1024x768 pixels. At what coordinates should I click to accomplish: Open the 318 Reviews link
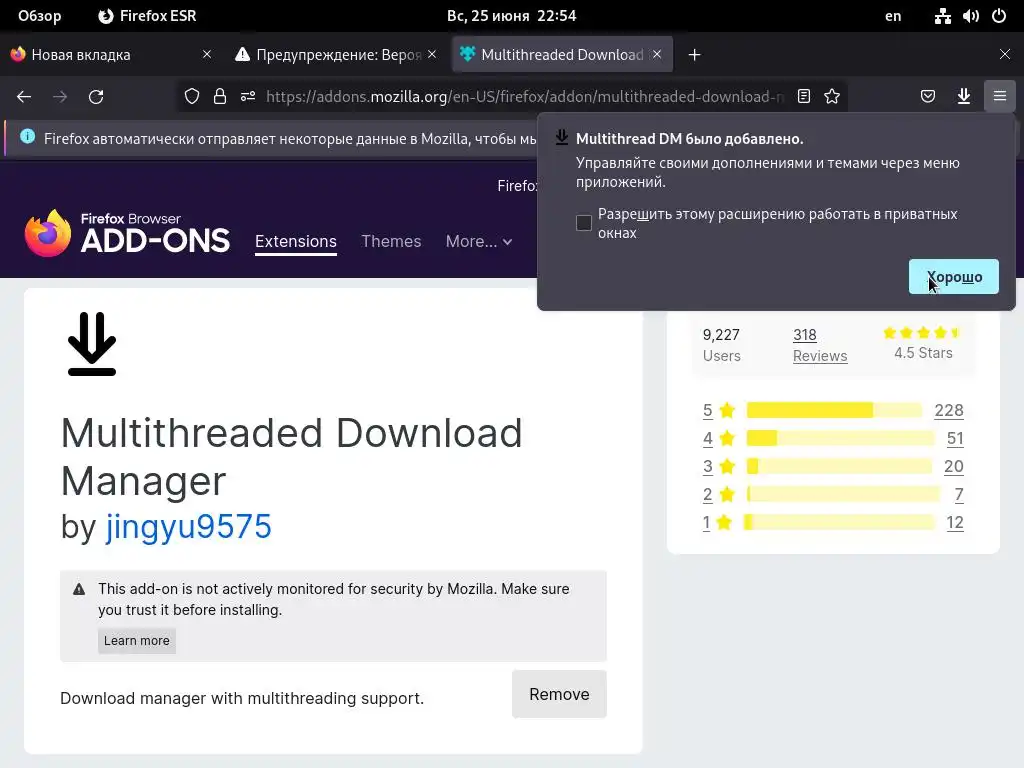point(820,345)
